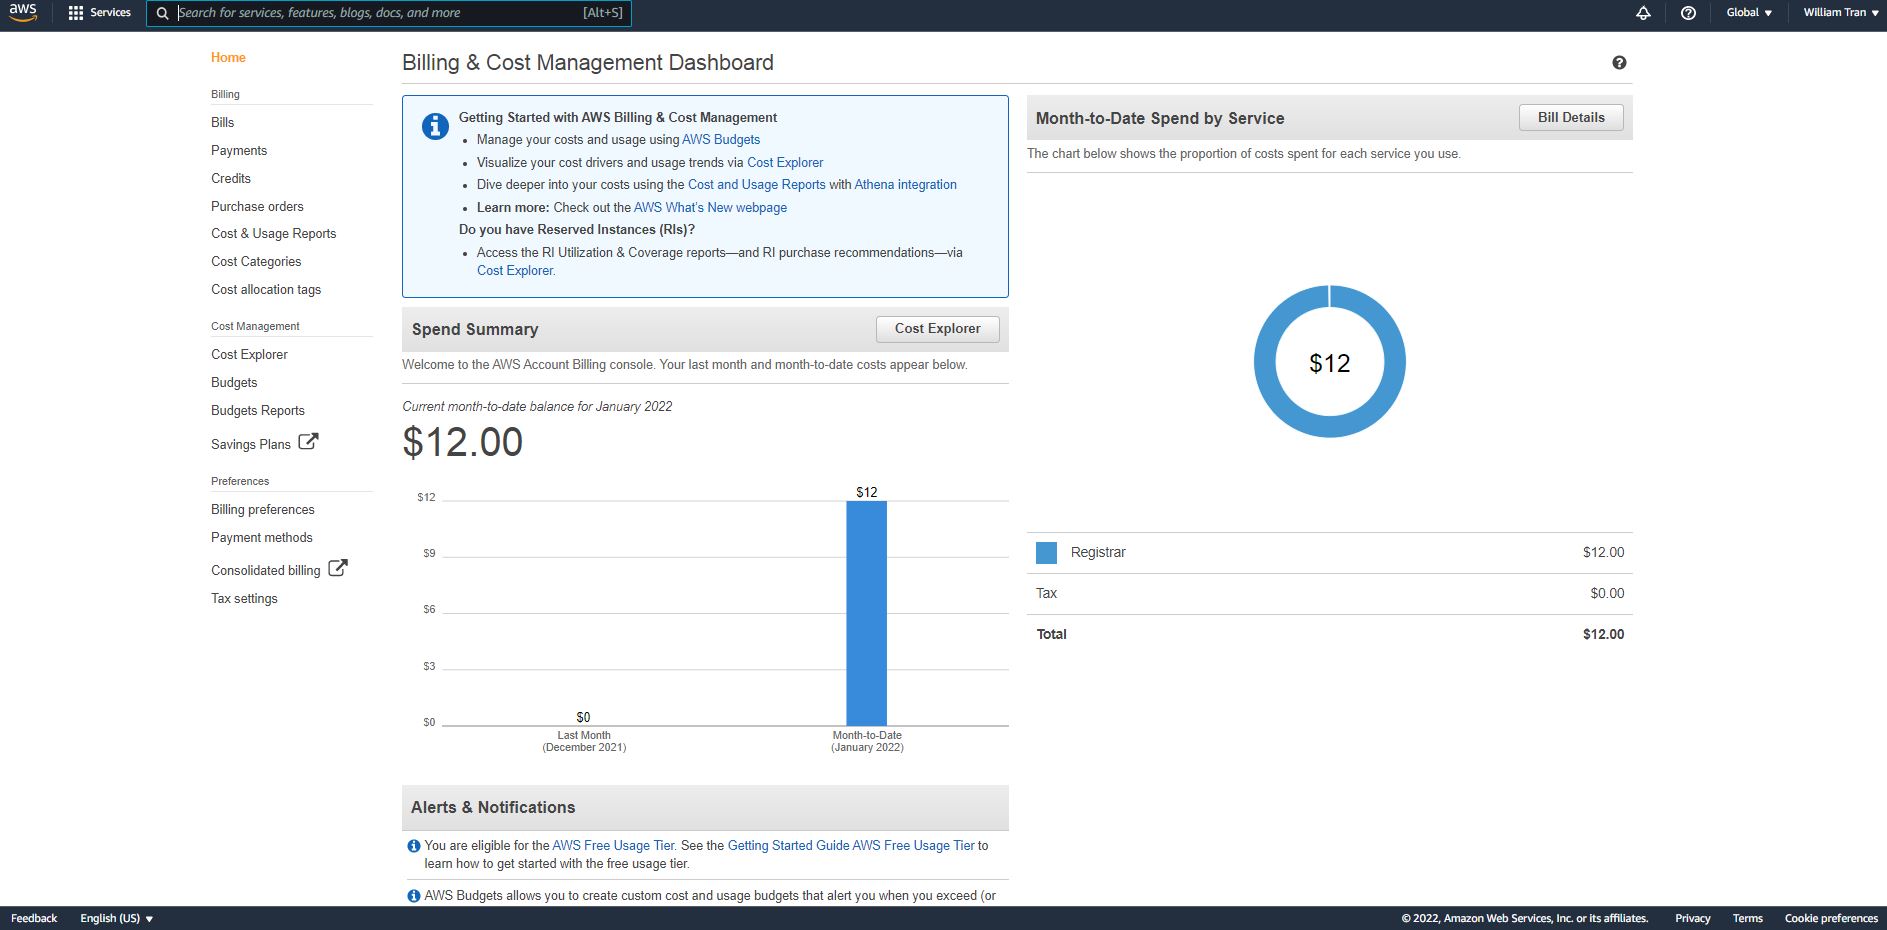Image resolution: width=1887 pixels, height=930 pixels.
Task: Expand the Global region dropdown
Action: pyautogui.click(x=1748, y=13)
